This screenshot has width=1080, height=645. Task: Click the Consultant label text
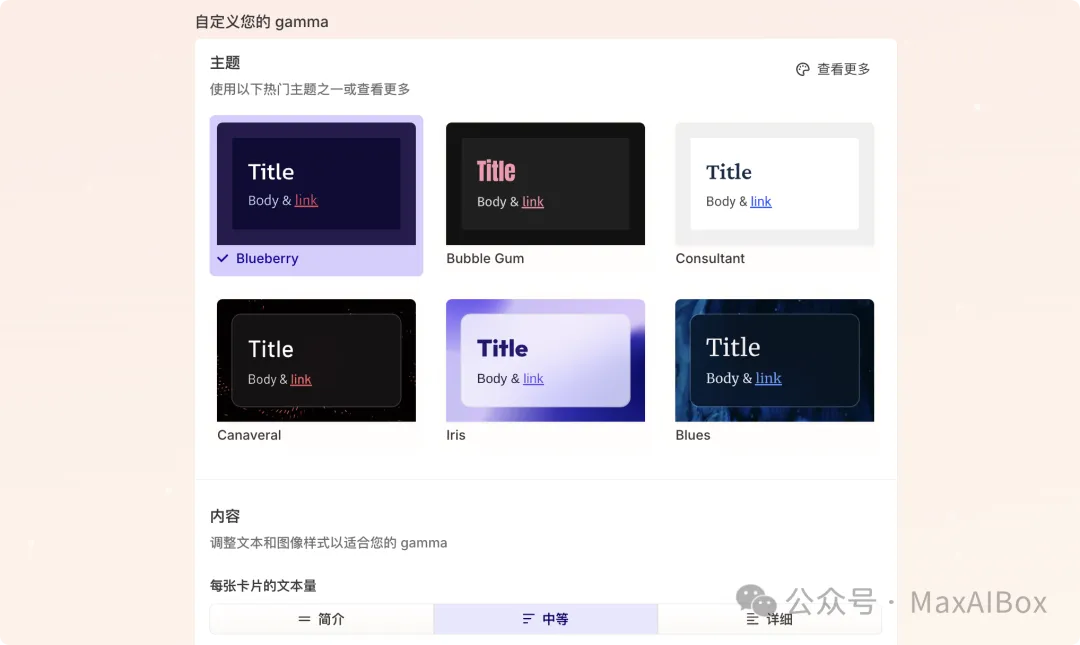click(x=710, y=258)
